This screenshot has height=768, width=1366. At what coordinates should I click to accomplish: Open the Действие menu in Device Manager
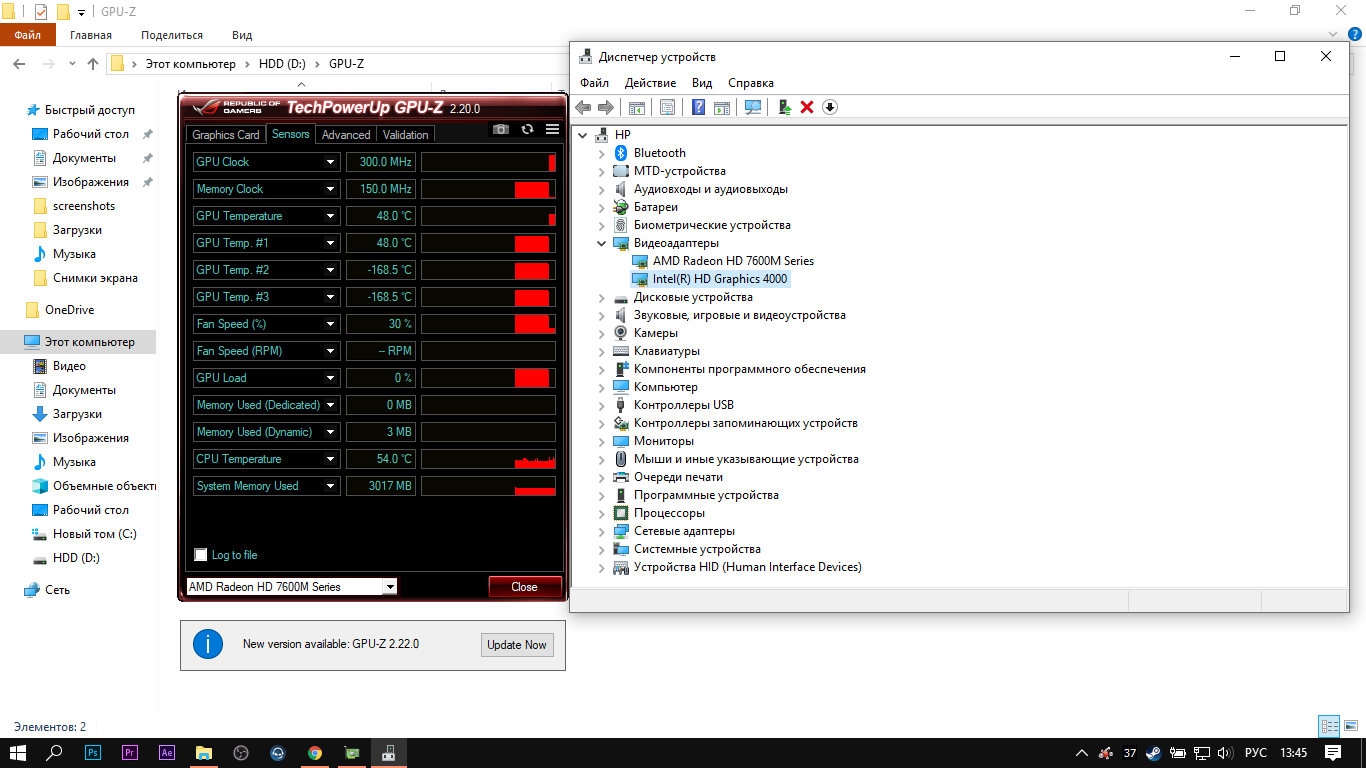(x=650, y=83)
